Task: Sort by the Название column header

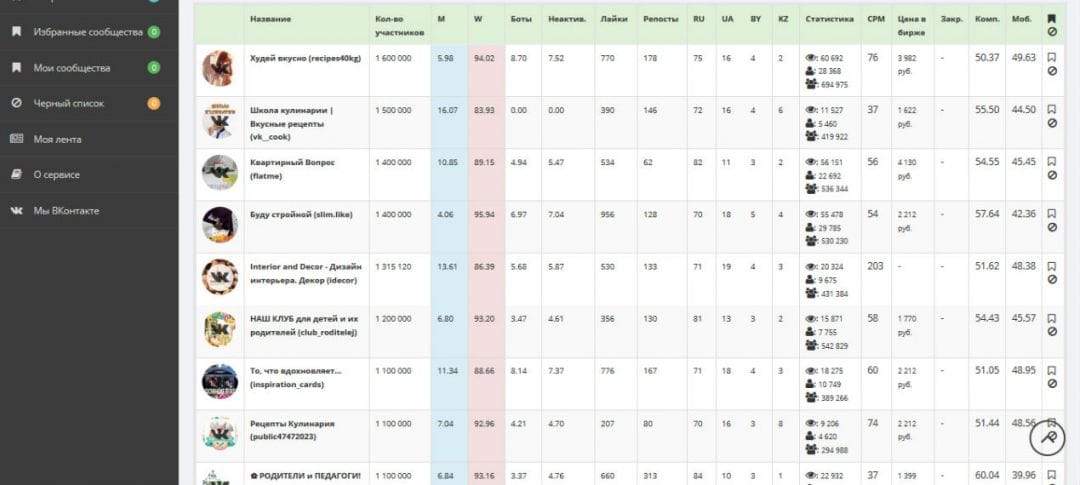Action: [270, 19]
